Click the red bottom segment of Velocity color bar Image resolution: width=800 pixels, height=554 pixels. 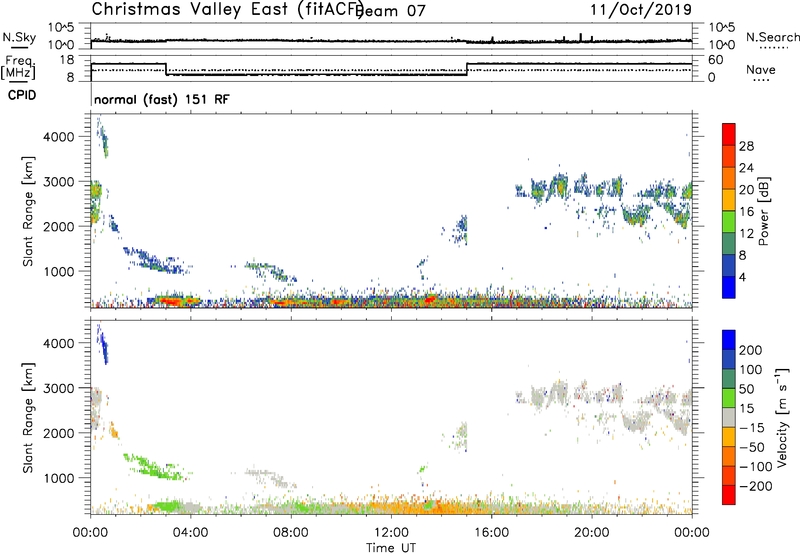pyautogui.click(x=729, y=495)
